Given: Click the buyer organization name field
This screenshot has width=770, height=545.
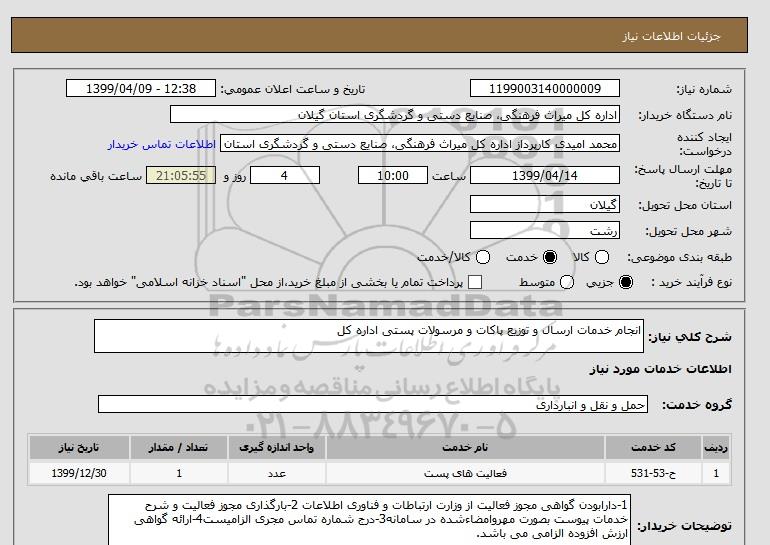Looking at the screenshot, I should point(395,114).
